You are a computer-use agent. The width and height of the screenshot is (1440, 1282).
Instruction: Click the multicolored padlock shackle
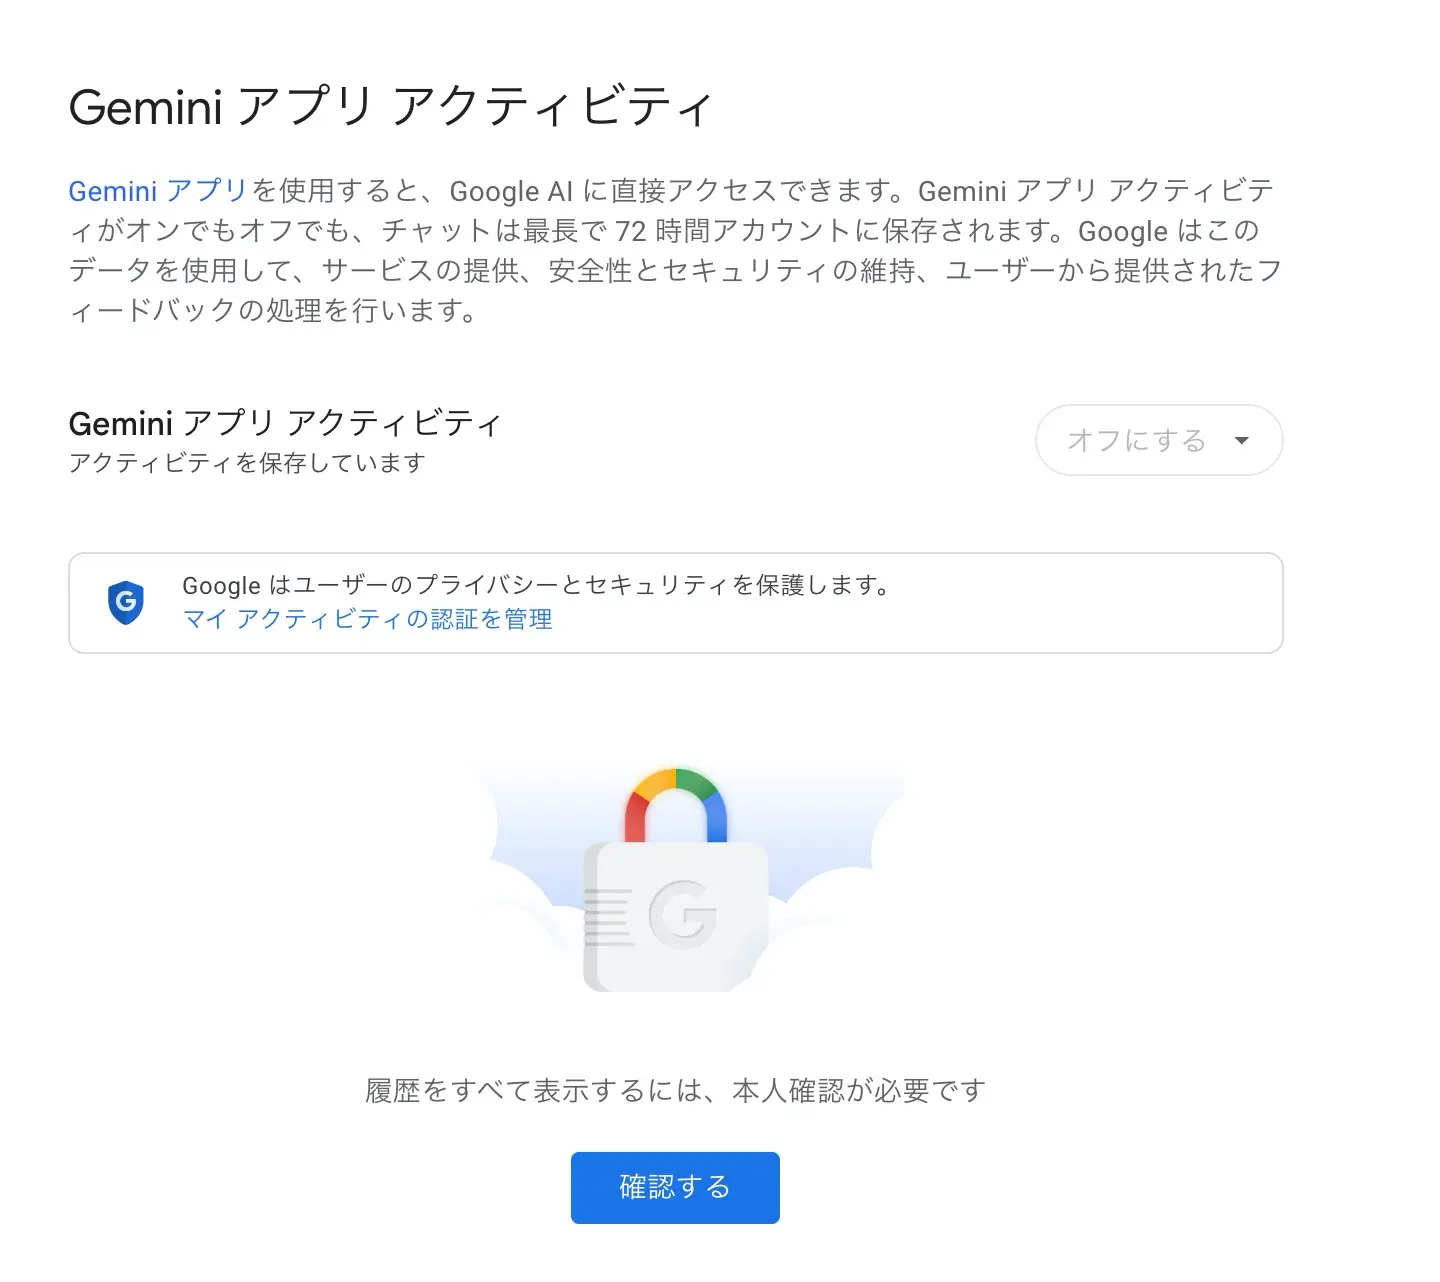click(x=676, y=806)
